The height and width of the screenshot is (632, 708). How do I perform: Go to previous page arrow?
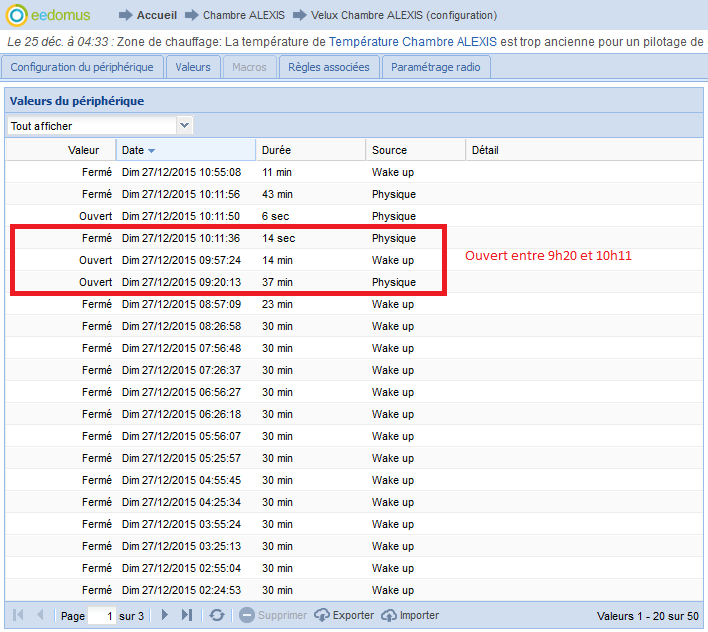point(40,615)
